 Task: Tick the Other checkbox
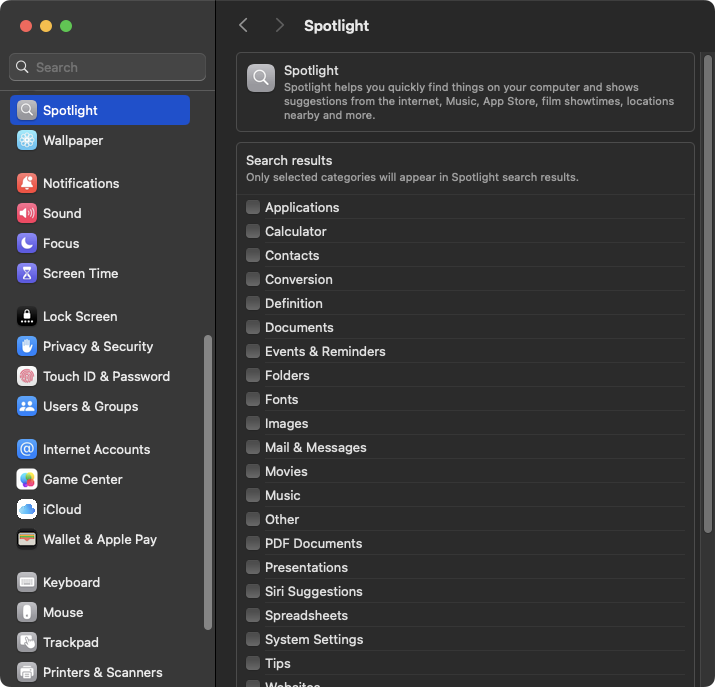coord(253,519)
